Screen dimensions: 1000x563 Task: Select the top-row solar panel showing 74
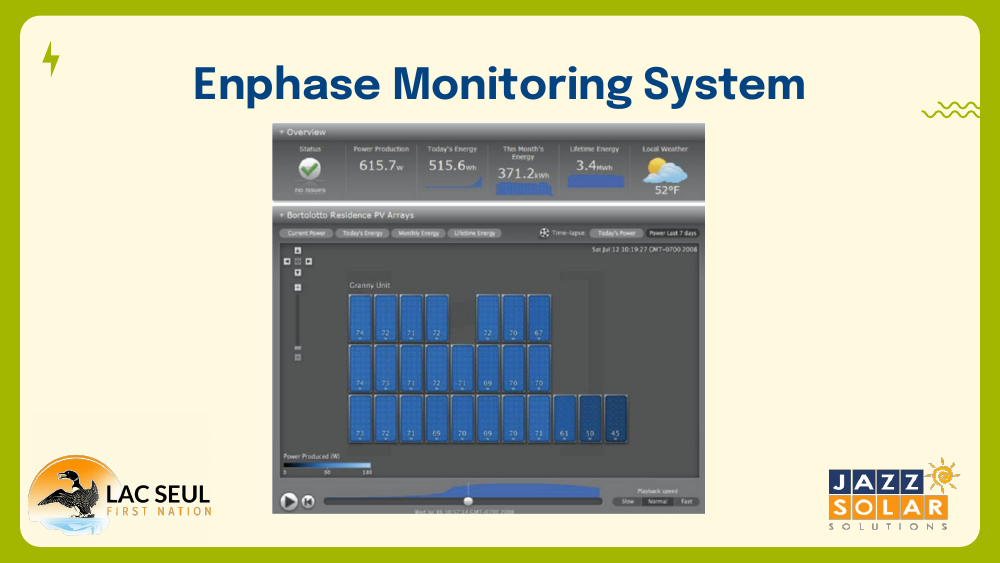click(360, 318)
